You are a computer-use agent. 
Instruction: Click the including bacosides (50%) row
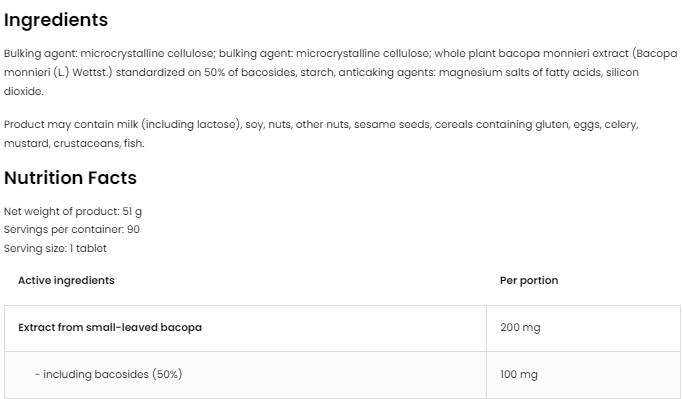coord(342,375)
